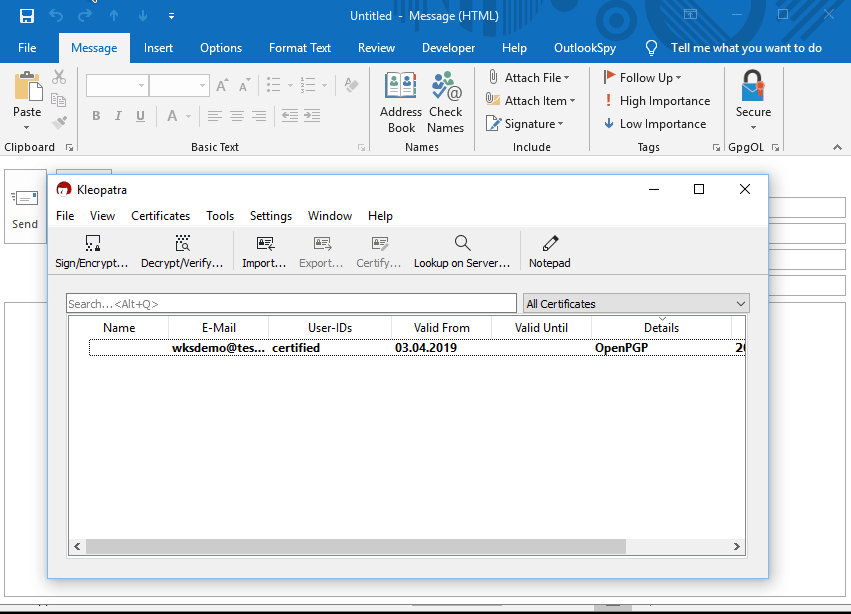Open the Certificates menu in Kleopatra
This screenshot has width=851, height=614.
(x=160, y=216)
